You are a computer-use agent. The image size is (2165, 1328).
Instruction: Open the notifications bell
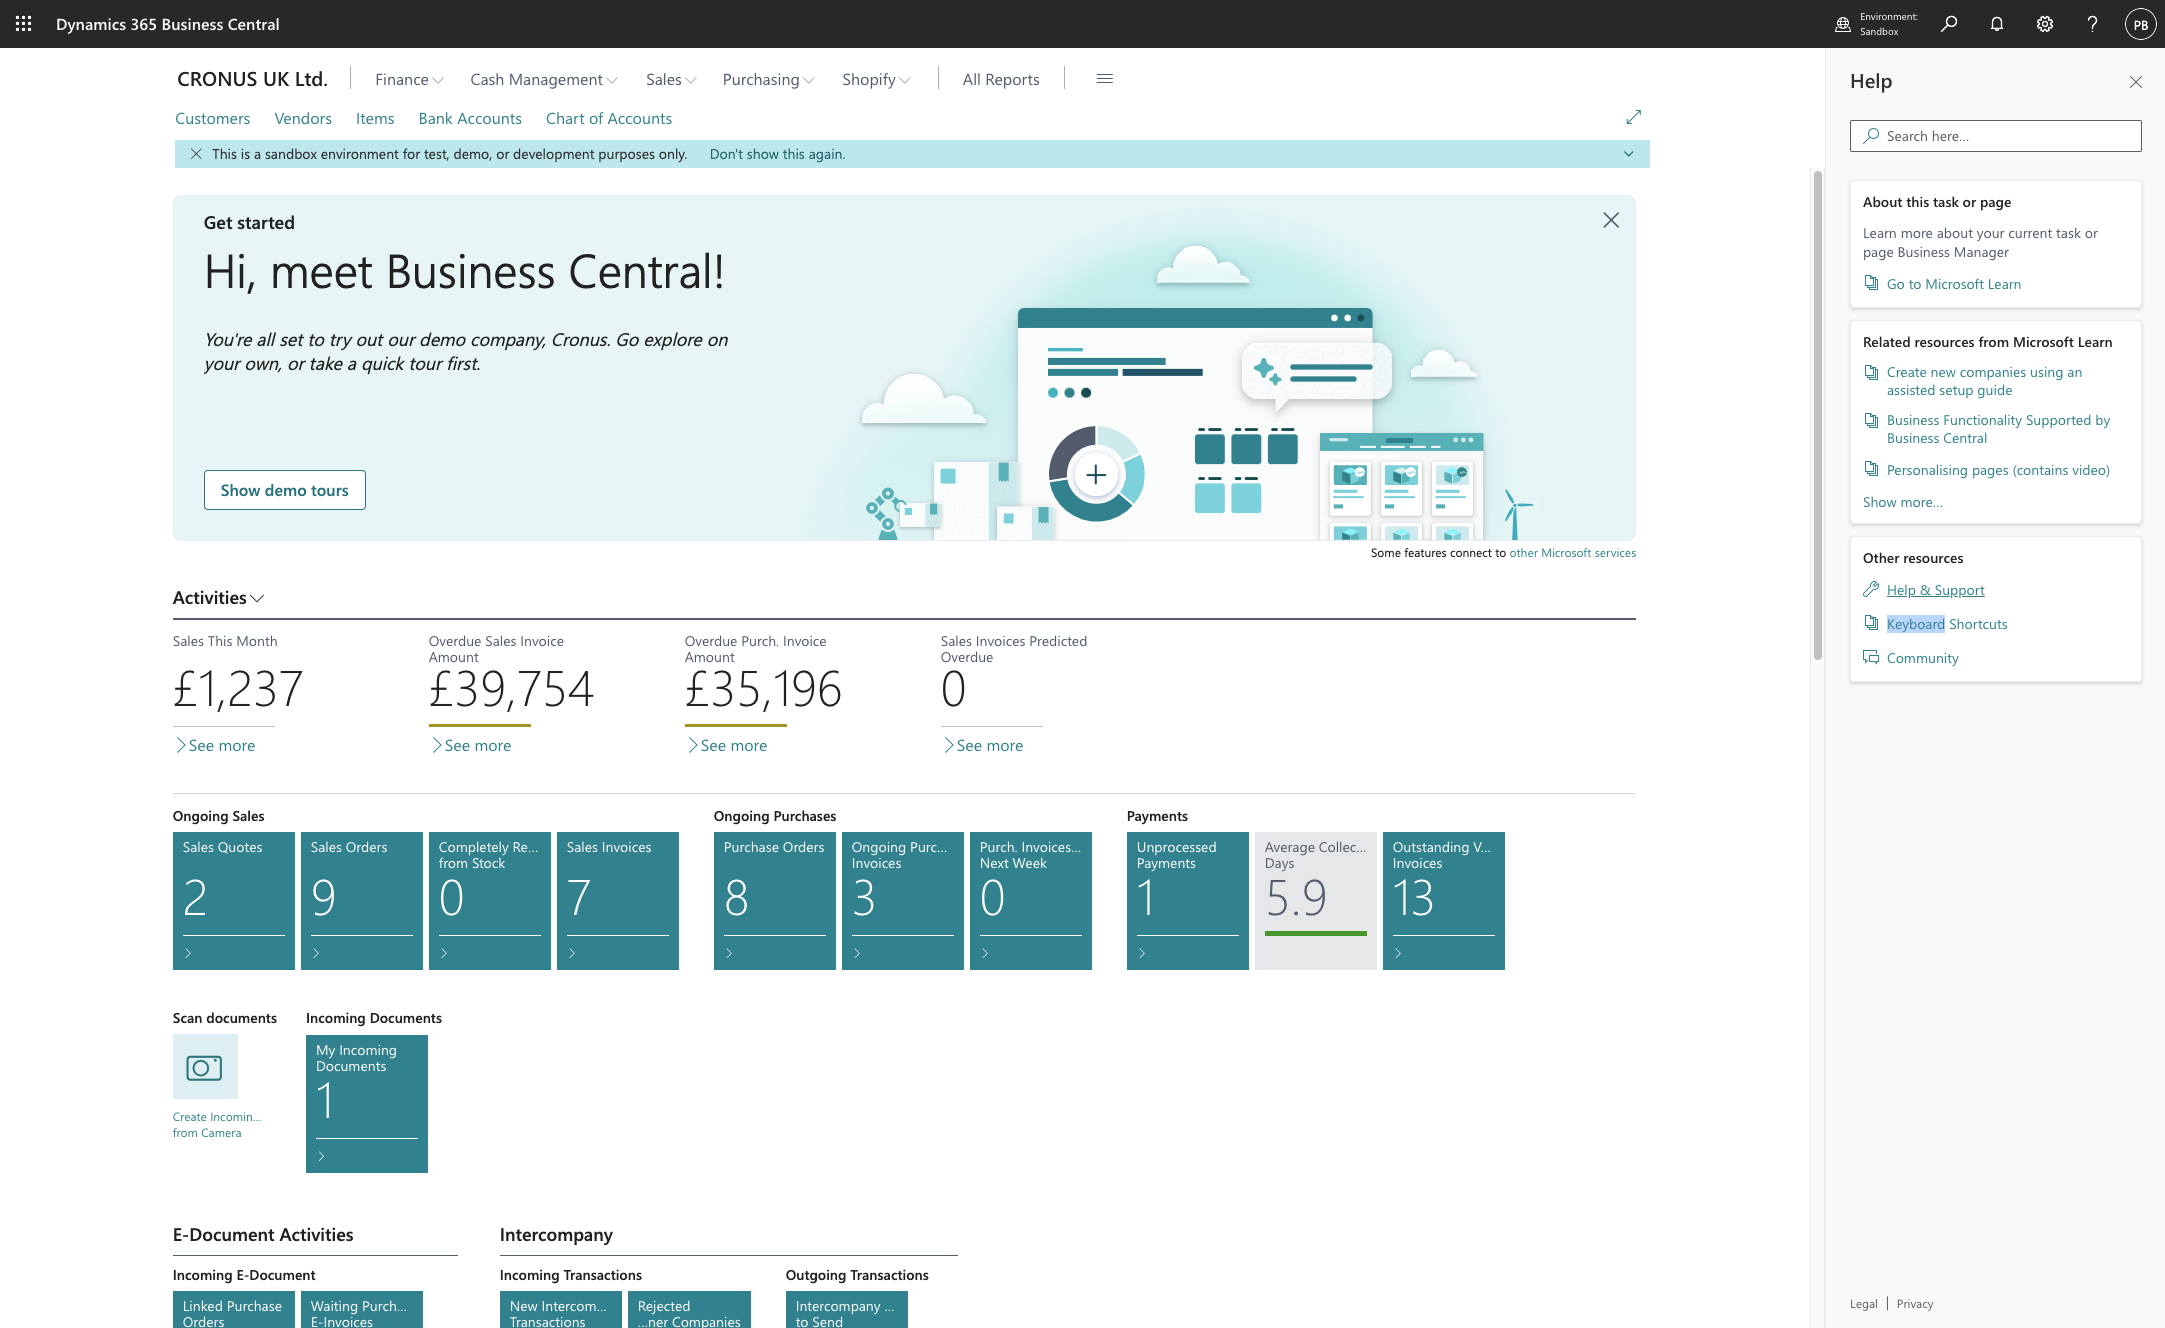coord(1997,24)
